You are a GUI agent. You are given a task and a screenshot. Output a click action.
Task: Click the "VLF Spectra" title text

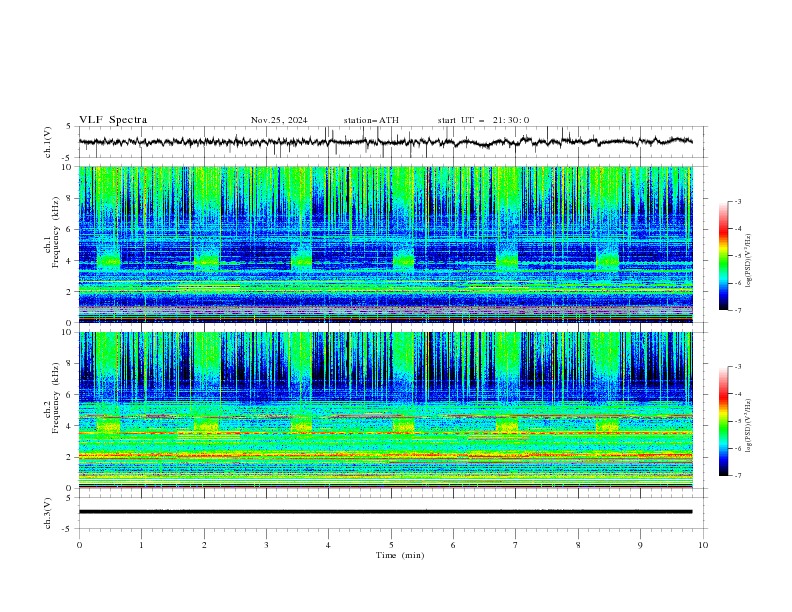coord(113,120)
